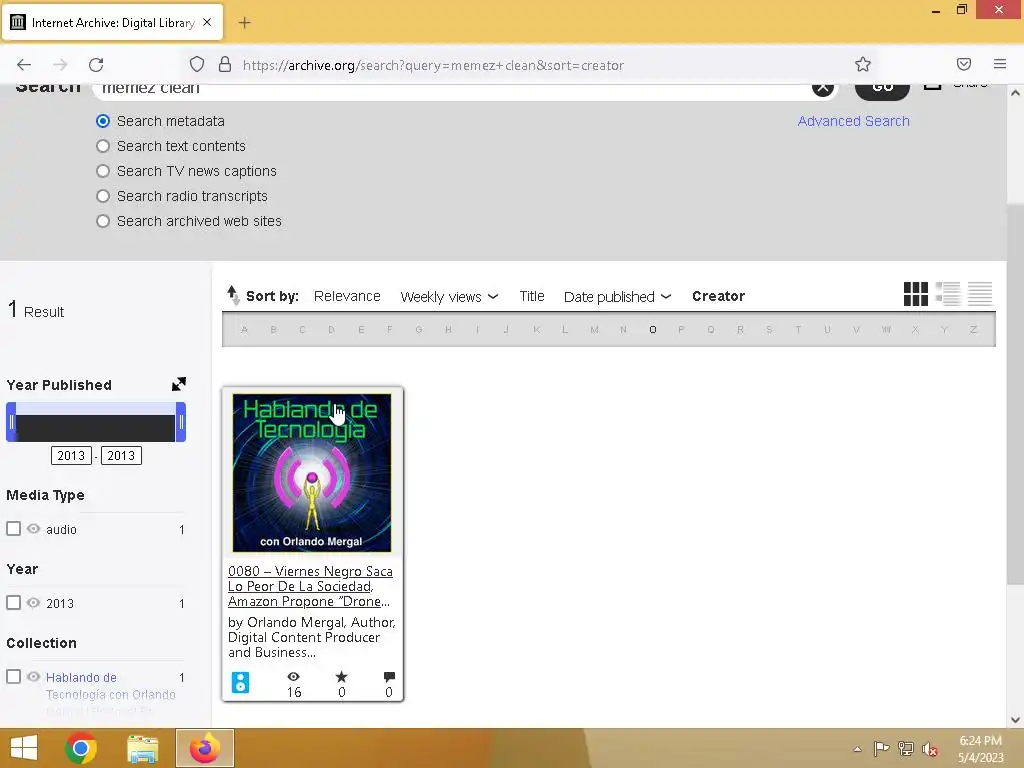Viewport: 1024px width, 768px height.
Task: Click the views eye icon showing 16
Action: tap(294, 677)
